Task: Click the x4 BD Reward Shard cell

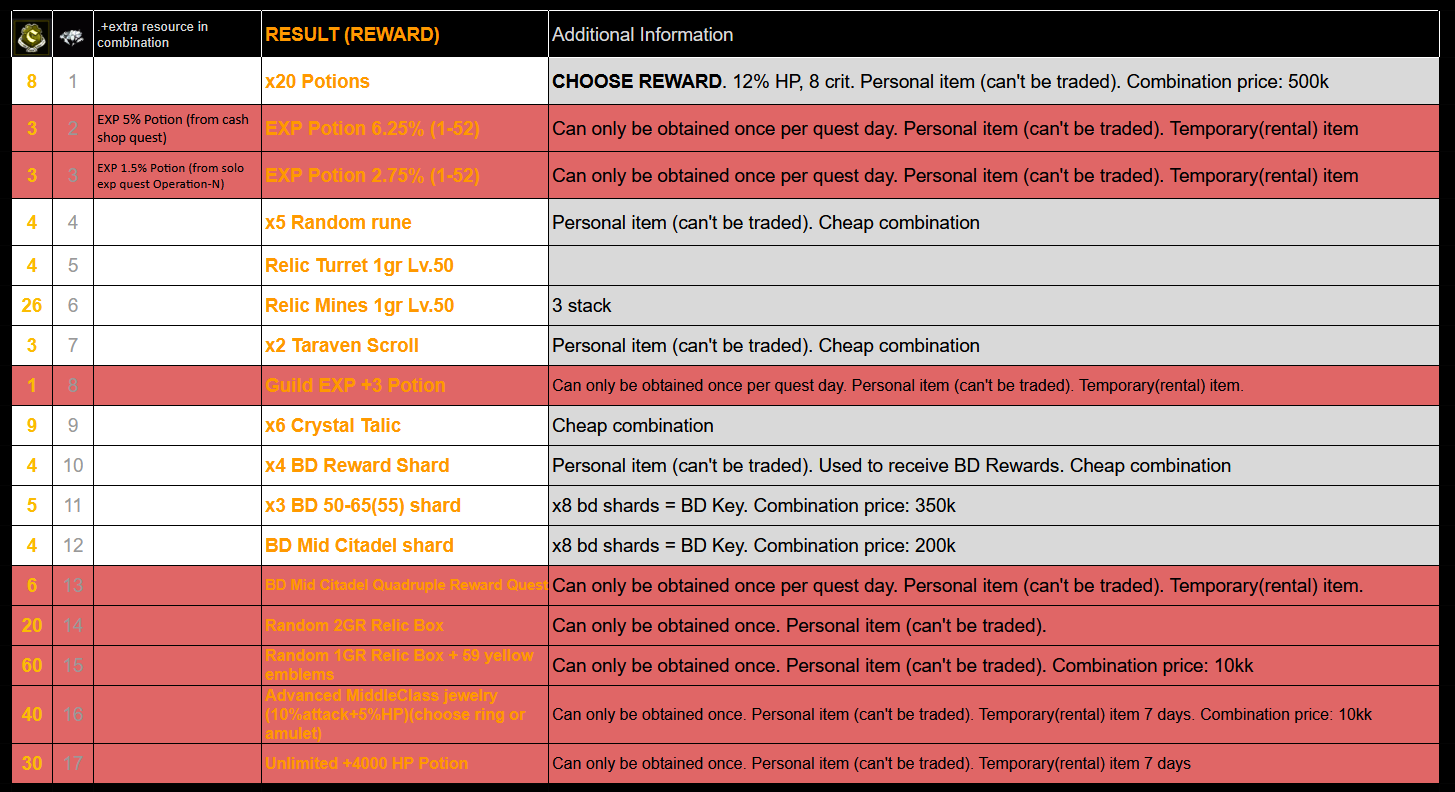Action: [x=357, y=466]
